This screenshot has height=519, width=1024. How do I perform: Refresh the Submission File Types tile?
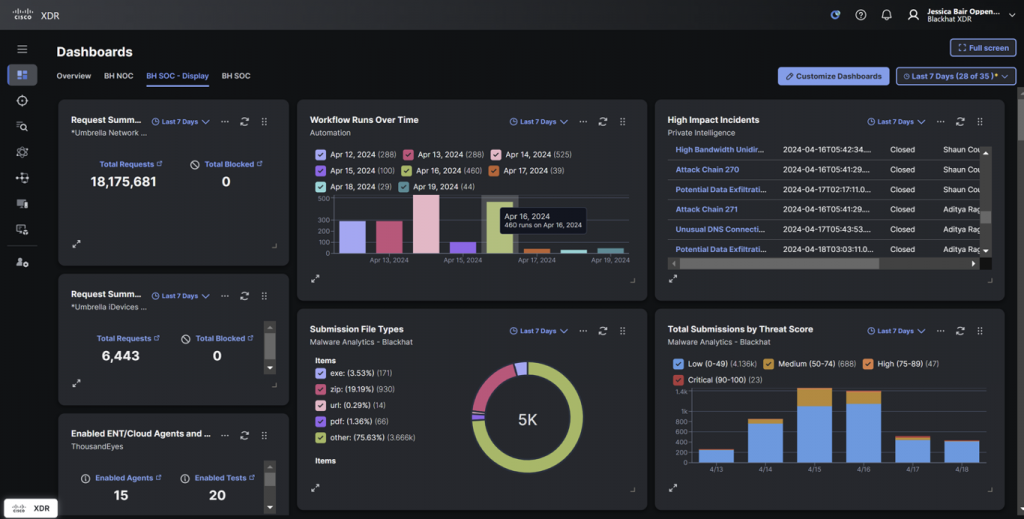(602, 331)
